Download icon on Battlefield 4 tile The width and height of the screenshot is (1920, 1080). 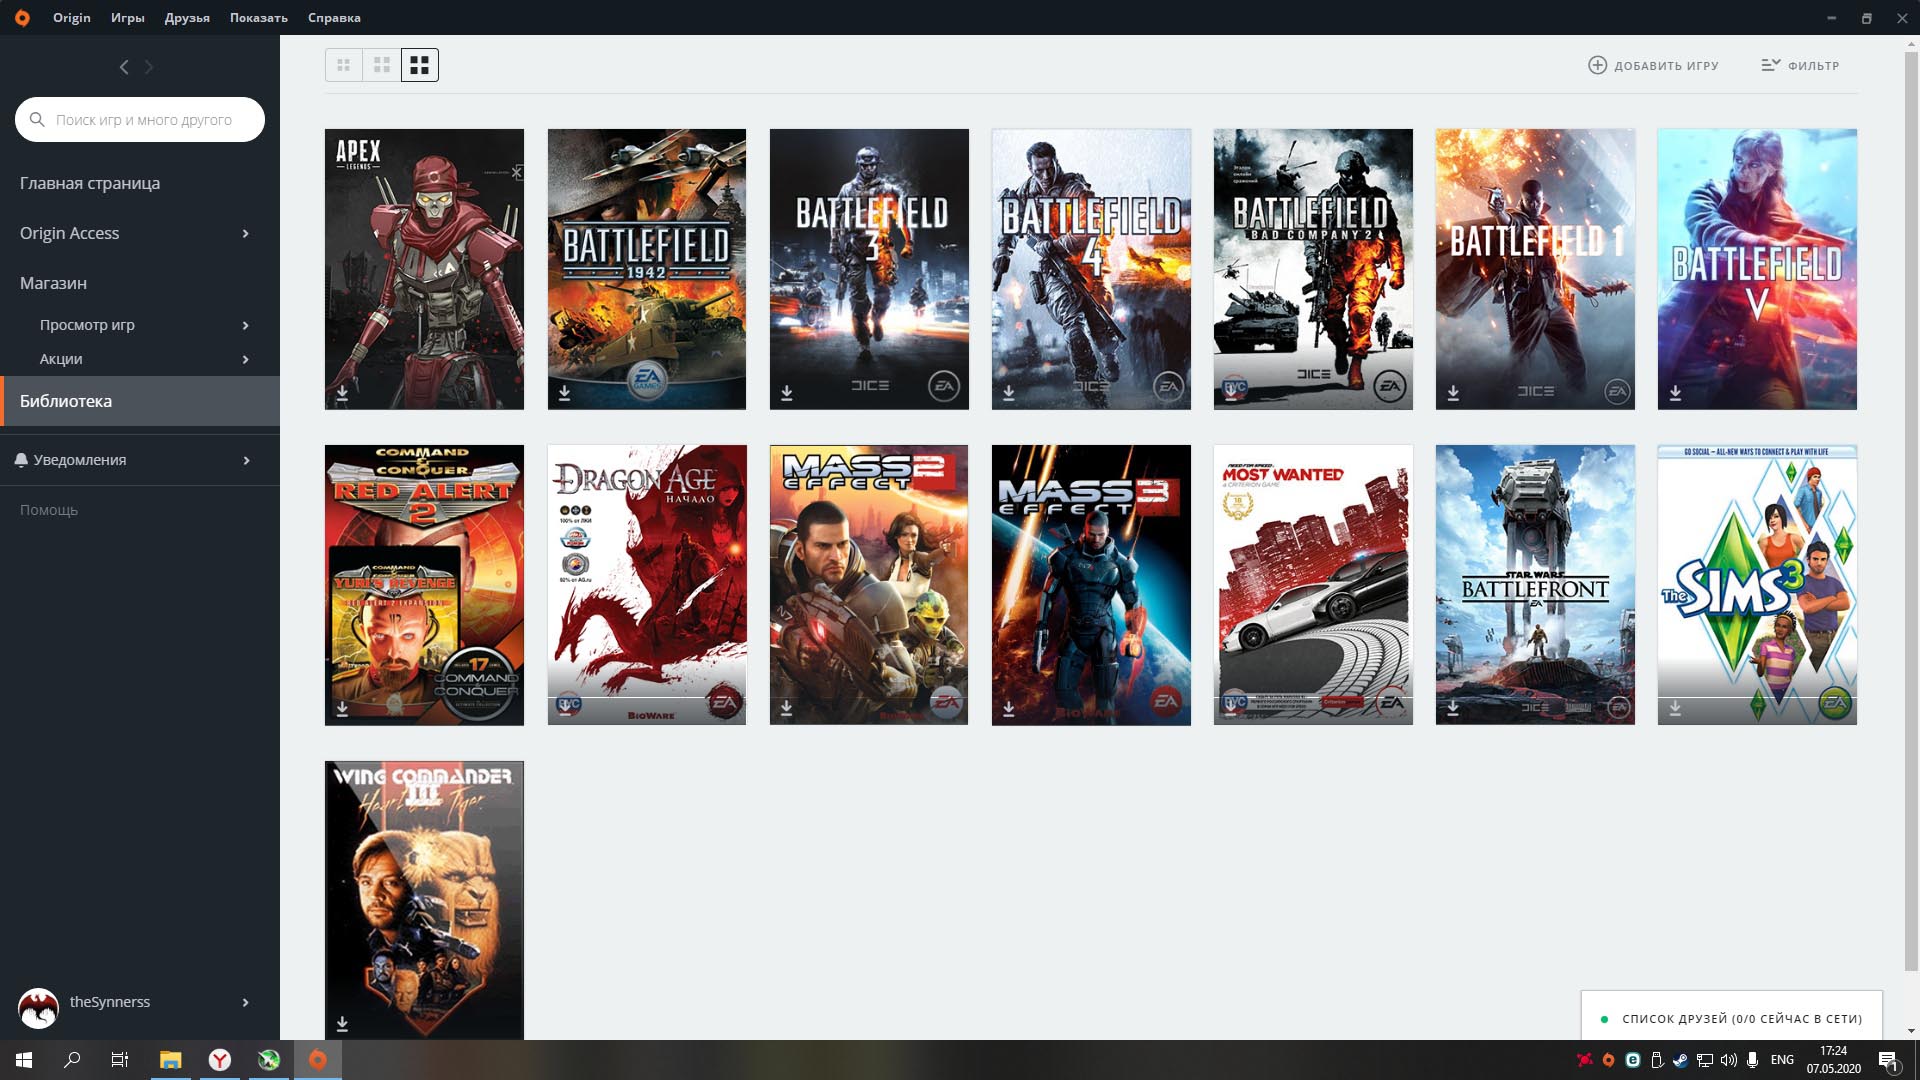coord(1008,393)
